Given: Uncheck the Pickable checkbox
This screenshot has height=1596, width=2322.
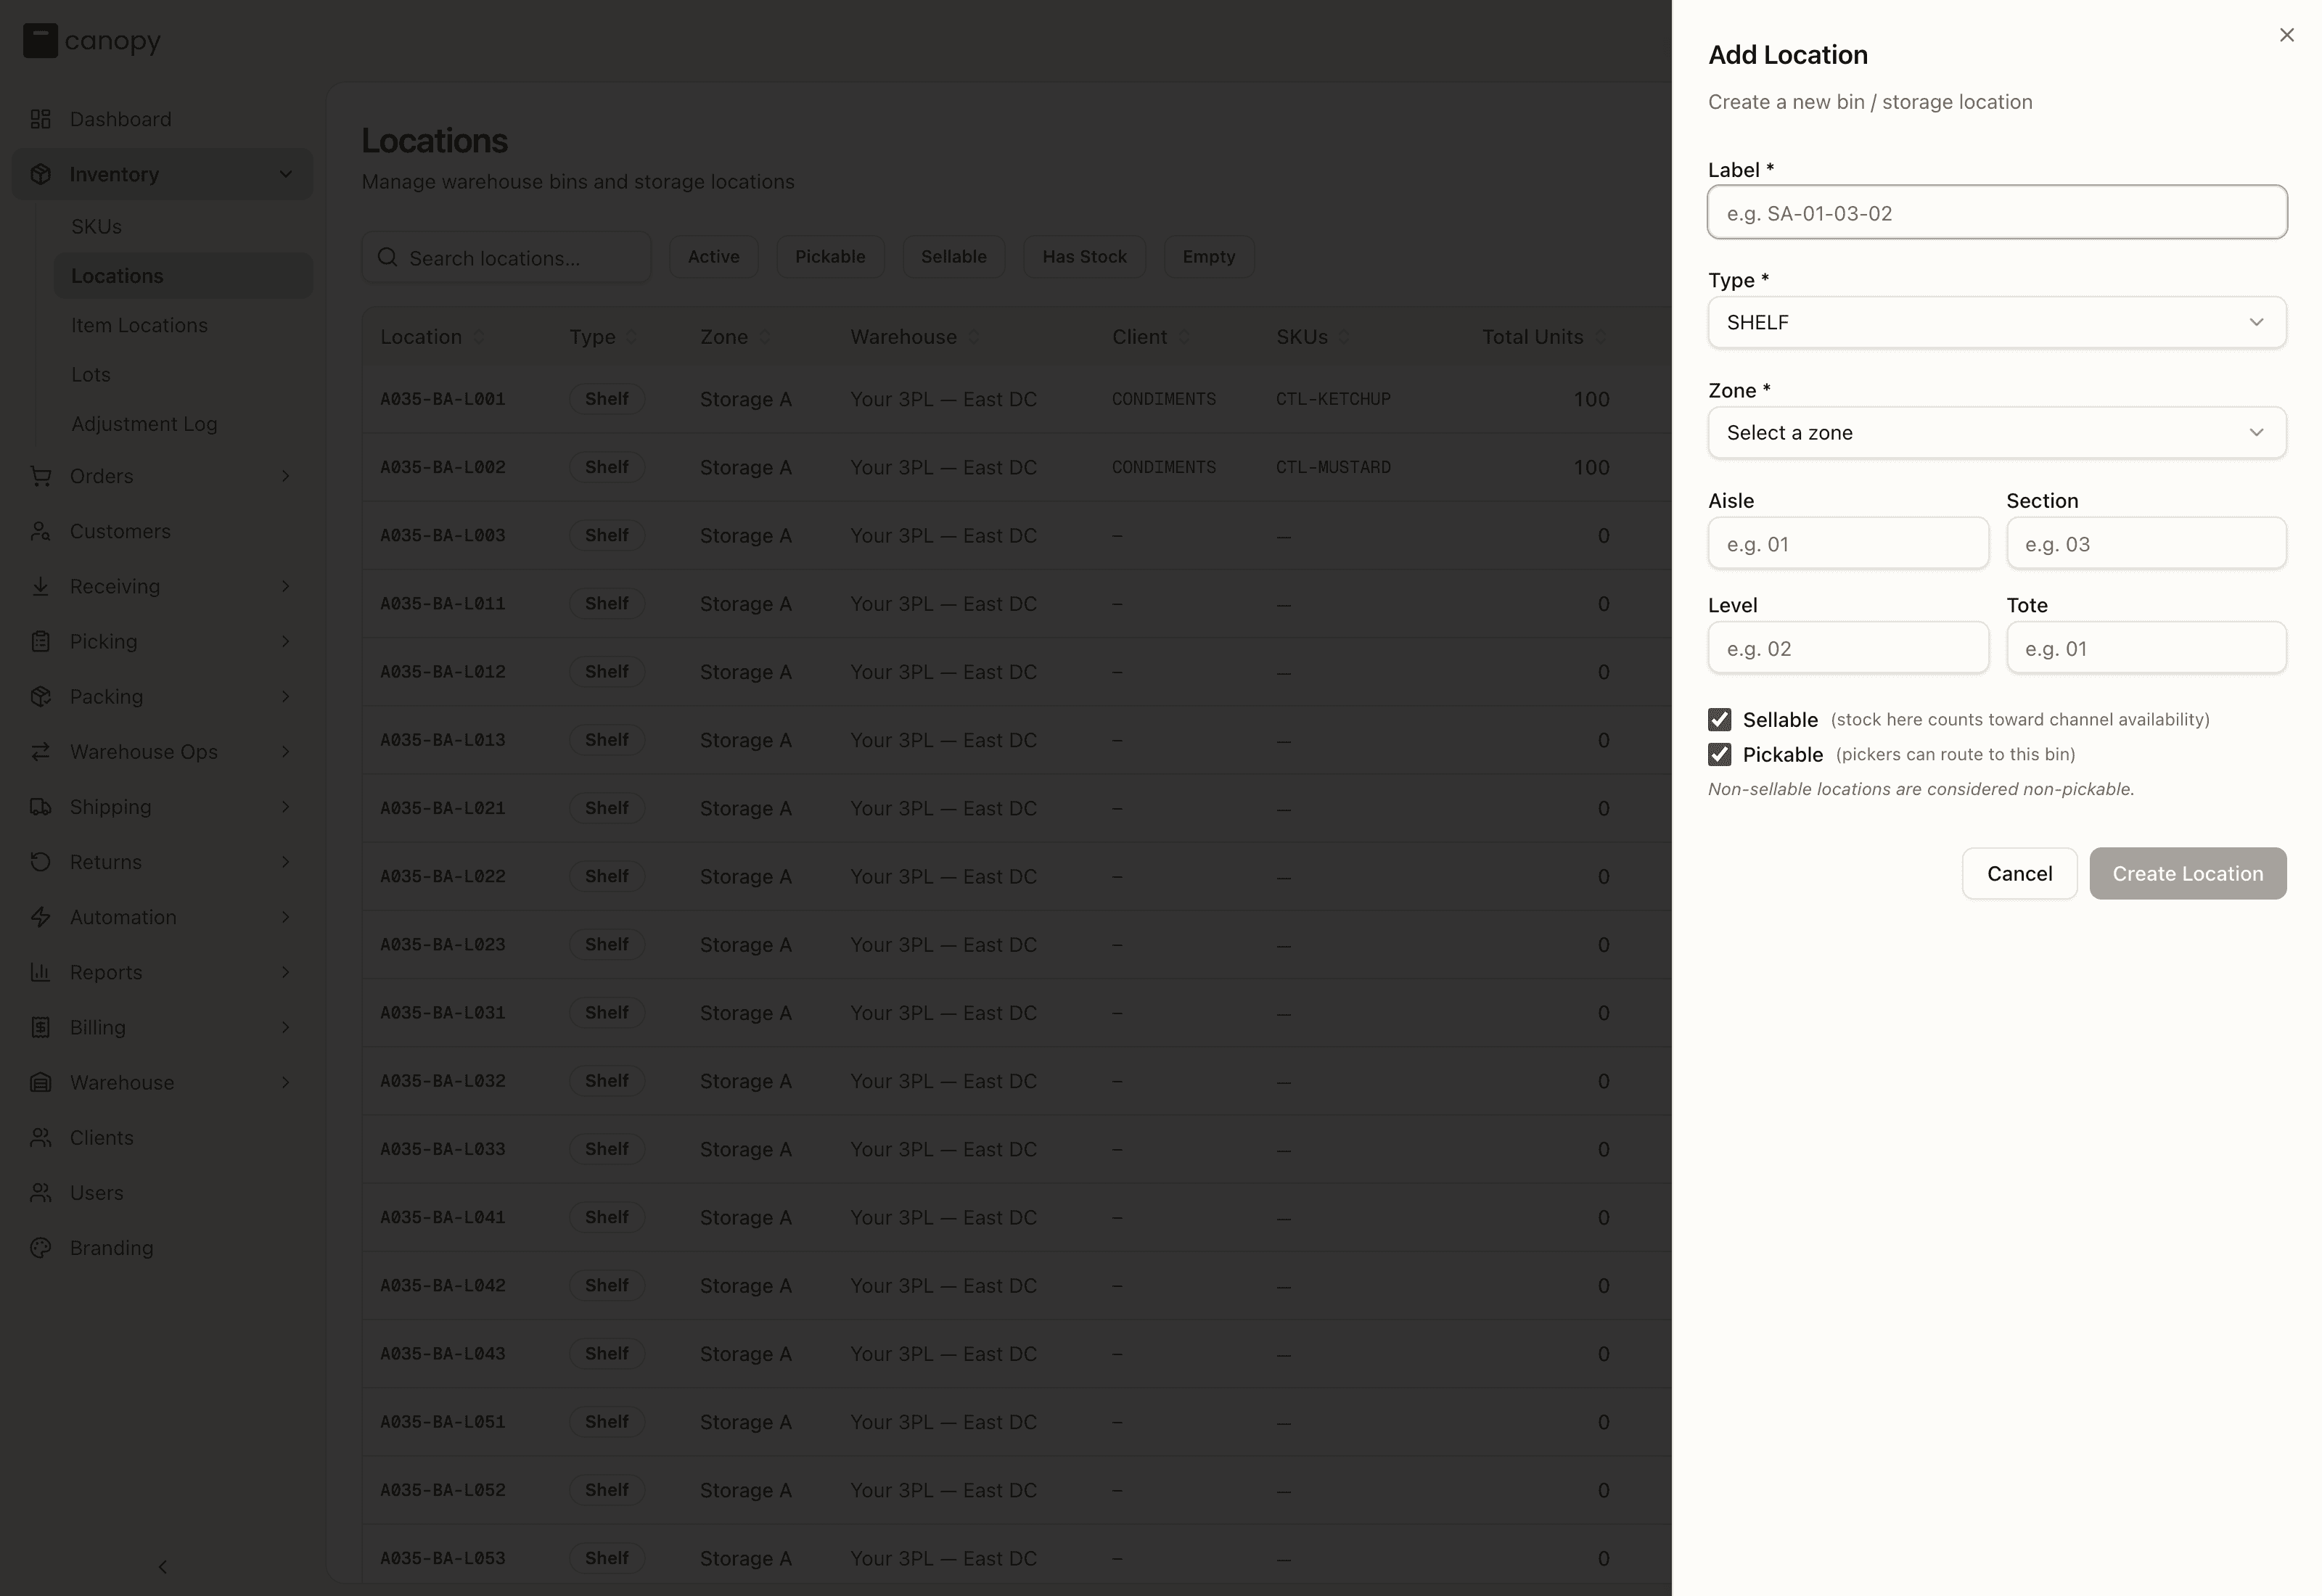Looking at the screenshot, I should point(1719,754).
